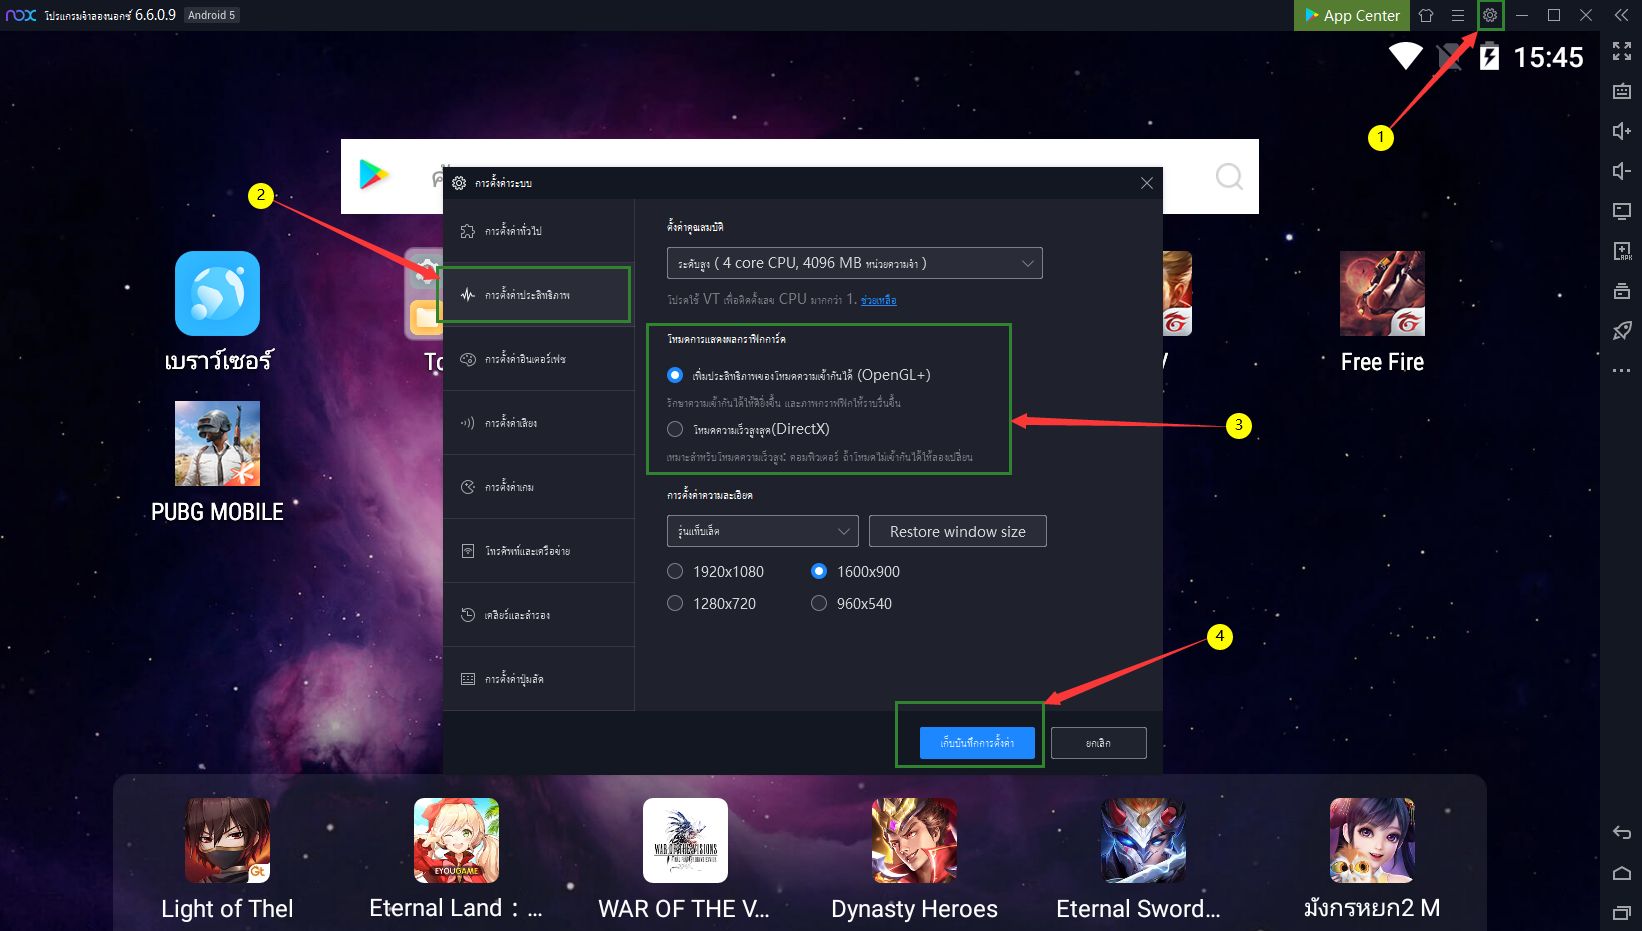Open the Nox settings gear icon
The height and width of the screenshot is (931, 1642).
1490,15
